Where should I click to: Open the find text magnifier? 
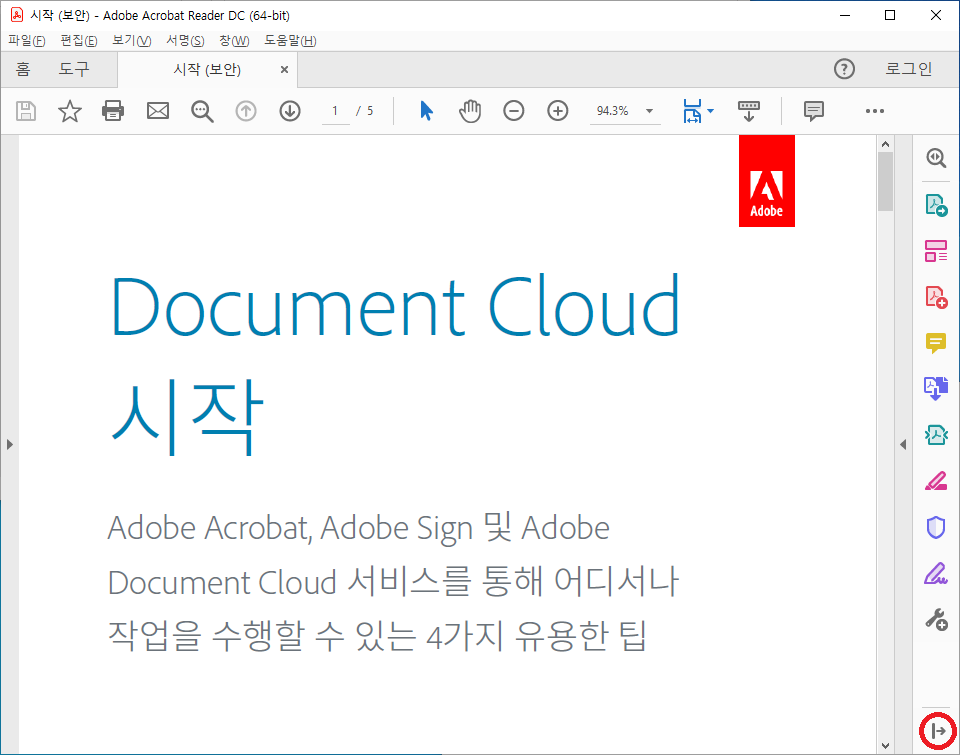pyautogui.click(x=202, y=111)
